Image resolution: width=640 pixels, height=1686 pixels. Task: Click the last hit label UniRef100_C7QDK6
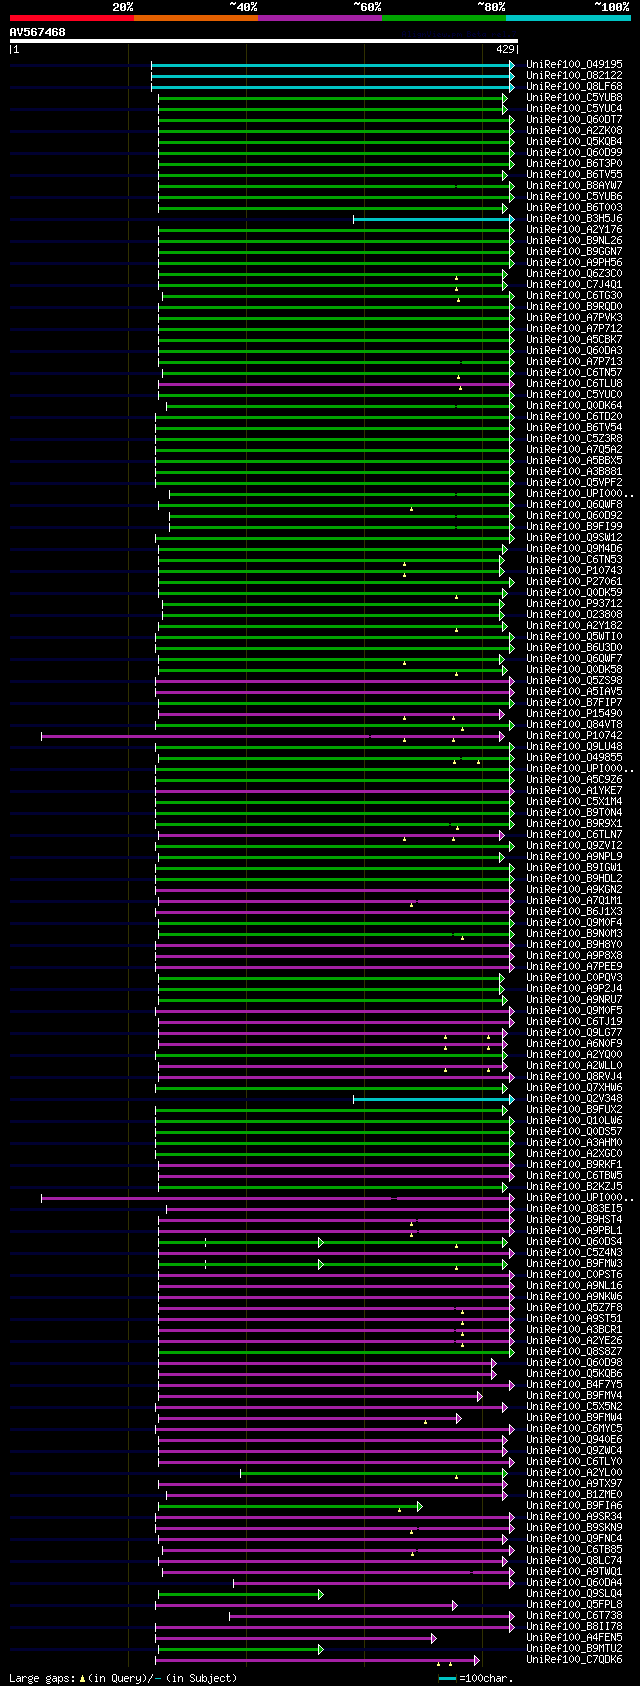click(574, 1659)
